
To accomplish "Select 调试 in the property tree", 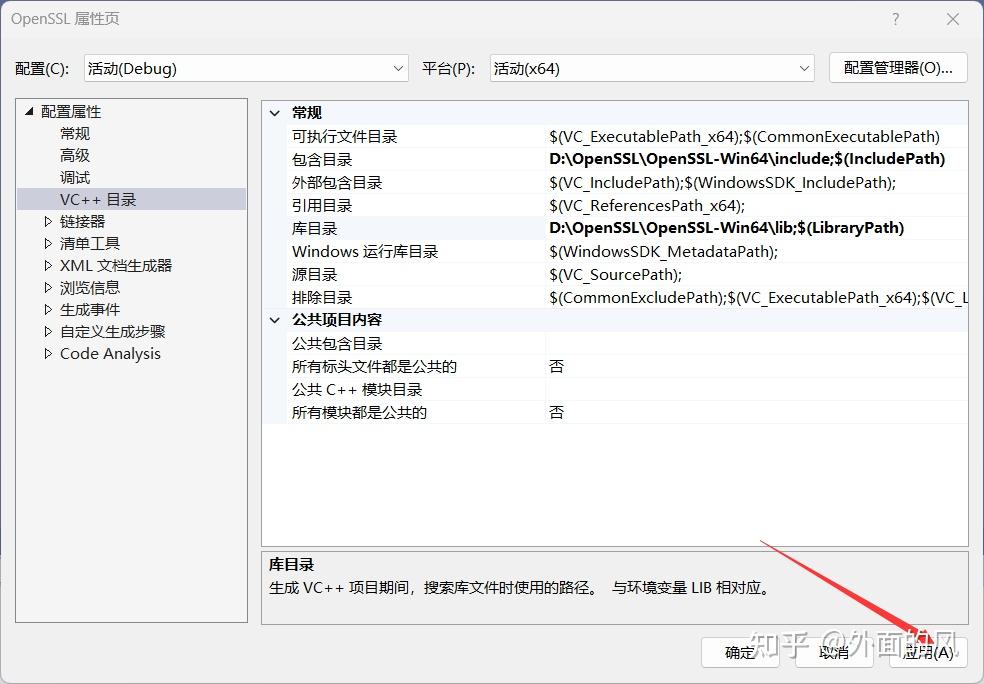I will point(75,178).
